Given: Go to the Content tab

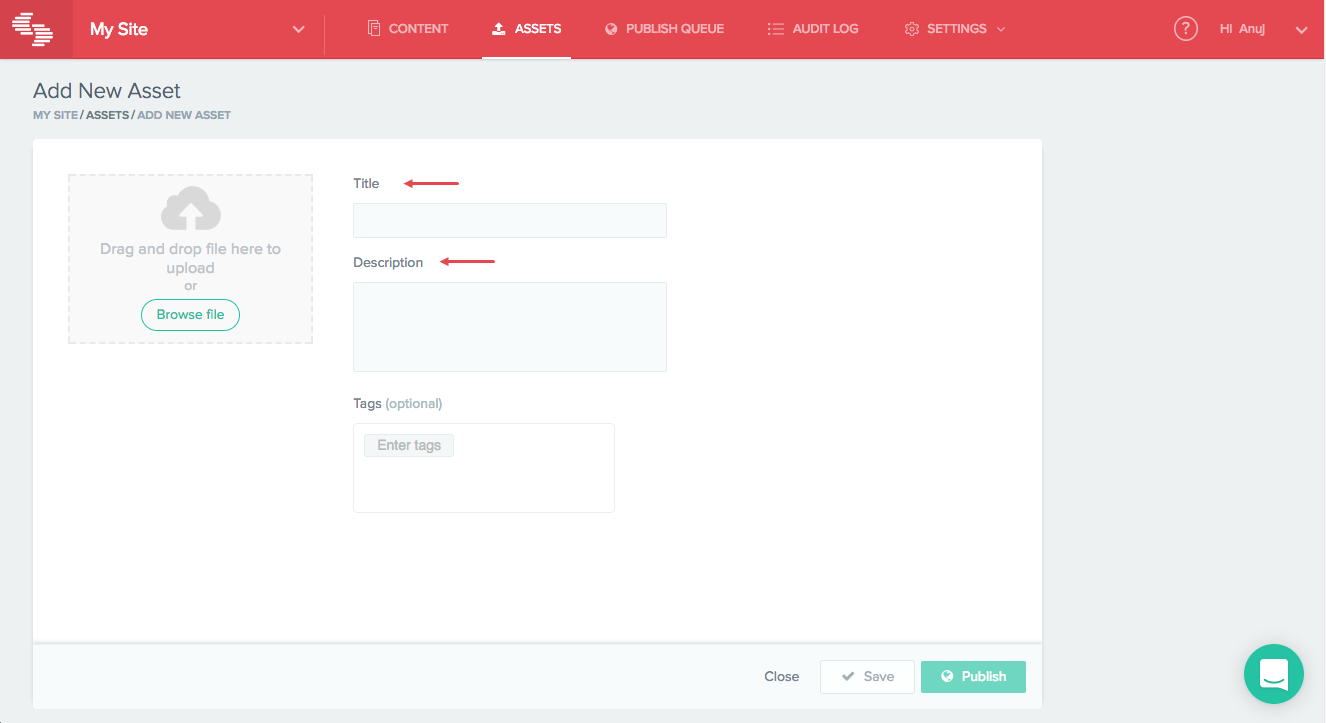Looking at the screenshot, I should pos(408,29).
